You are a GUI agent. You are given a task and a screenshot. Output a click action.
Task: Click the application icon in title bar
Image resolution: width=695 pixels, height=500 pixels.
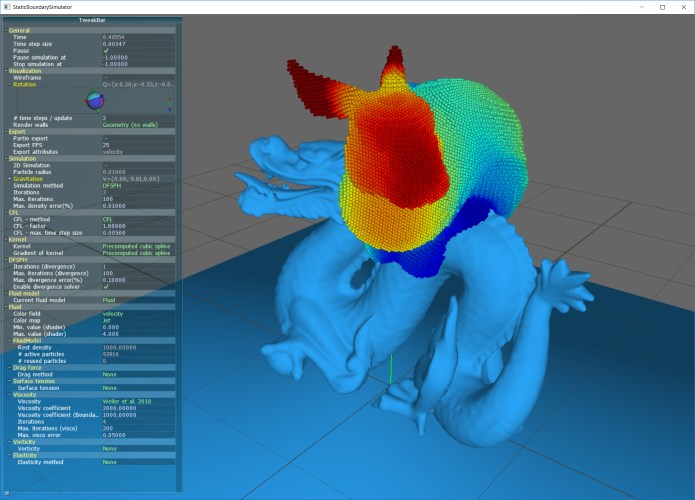[x=6, y=7]
